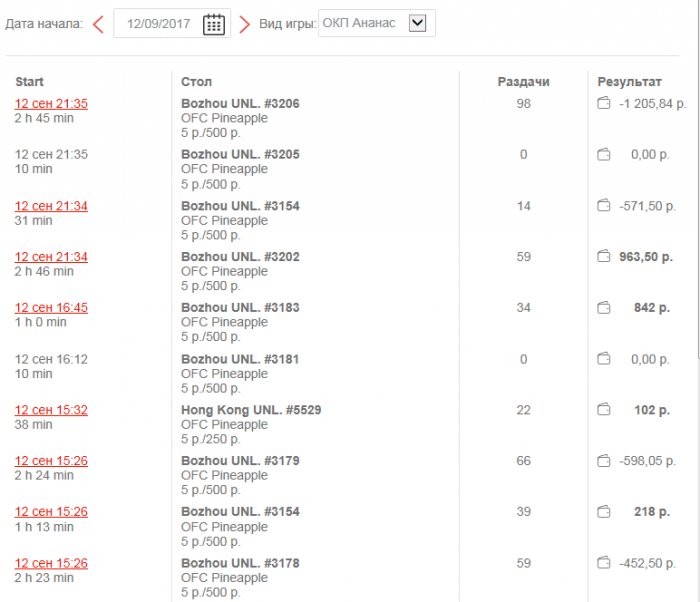700x602 pixels.
Task: Click wallet icon next to 218 р.
Action: click(604, 511)
